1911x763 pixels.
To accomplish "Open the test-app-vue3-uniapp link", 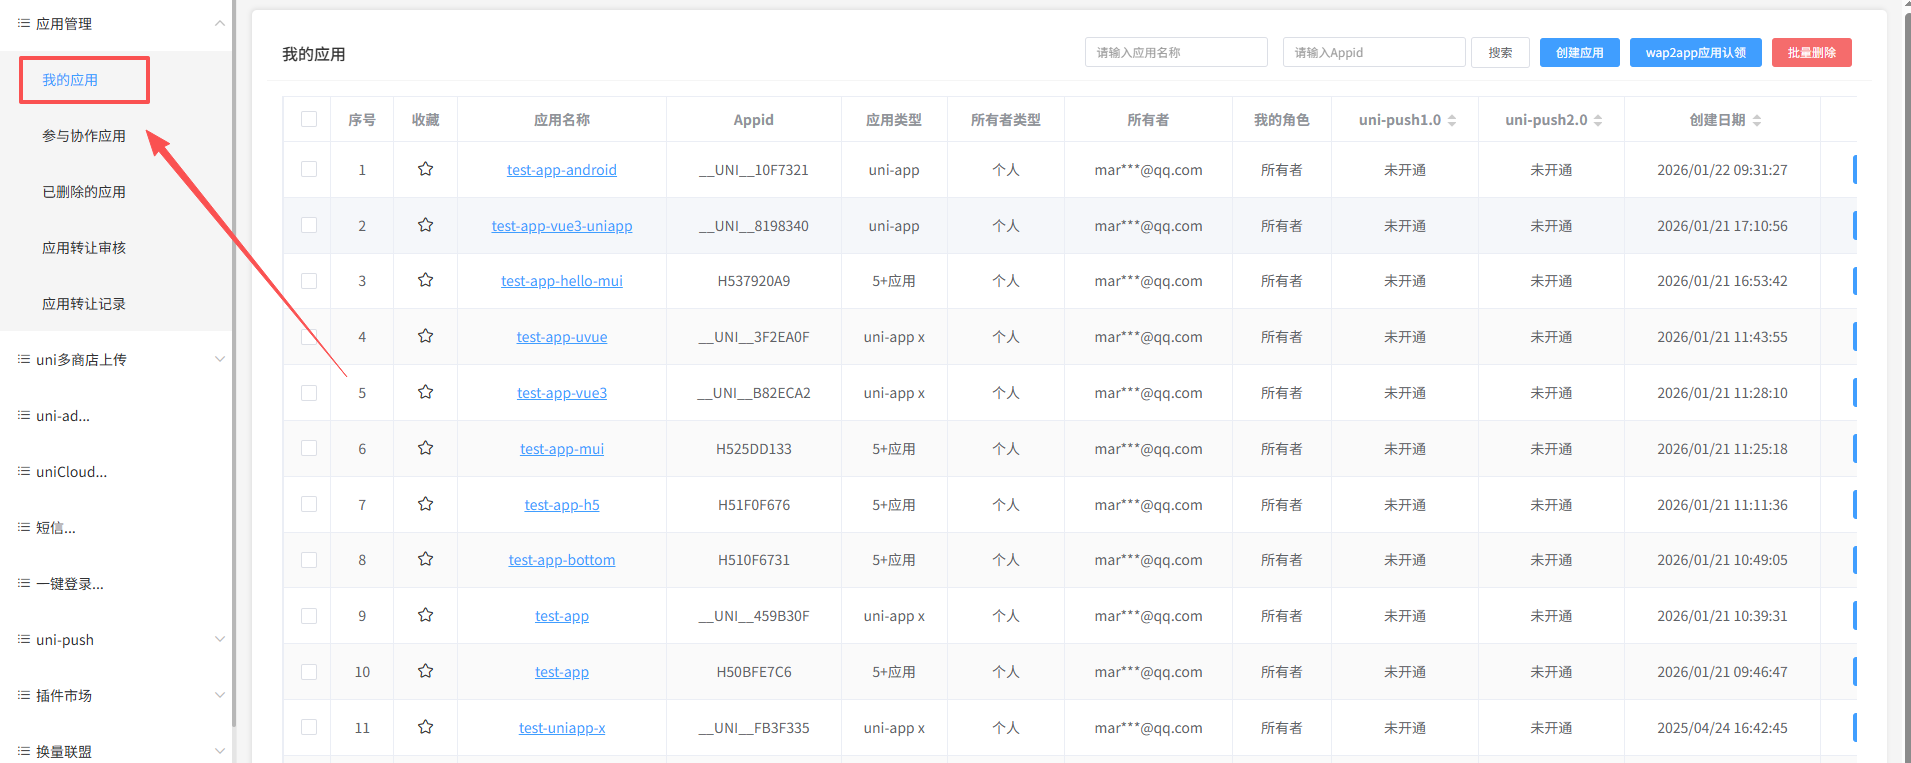I will (x=562, y=226).
